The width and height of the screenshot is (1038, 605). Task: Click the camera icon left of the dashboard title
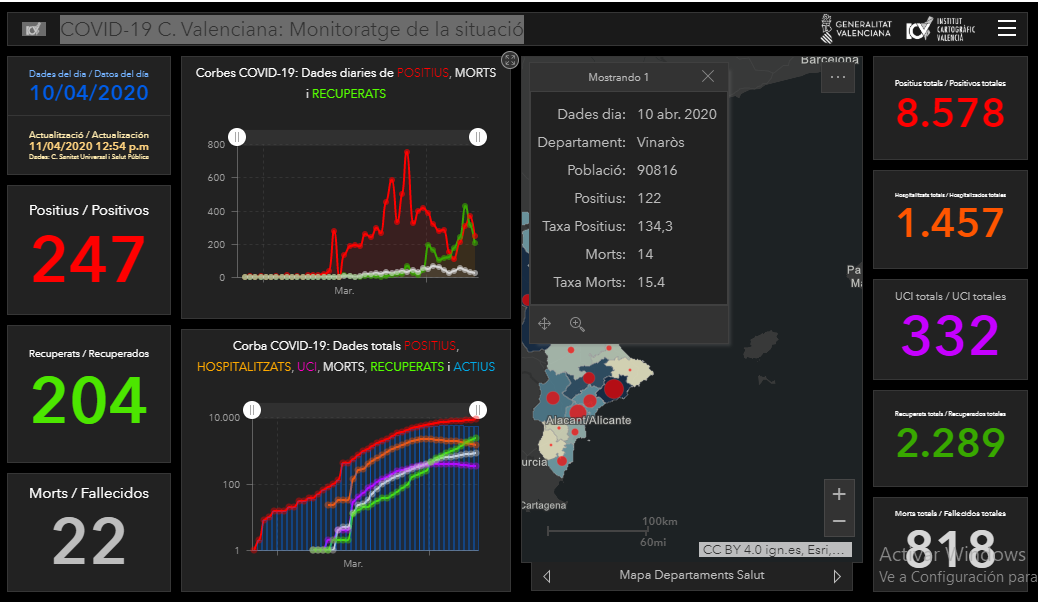[x=34, y=29]
